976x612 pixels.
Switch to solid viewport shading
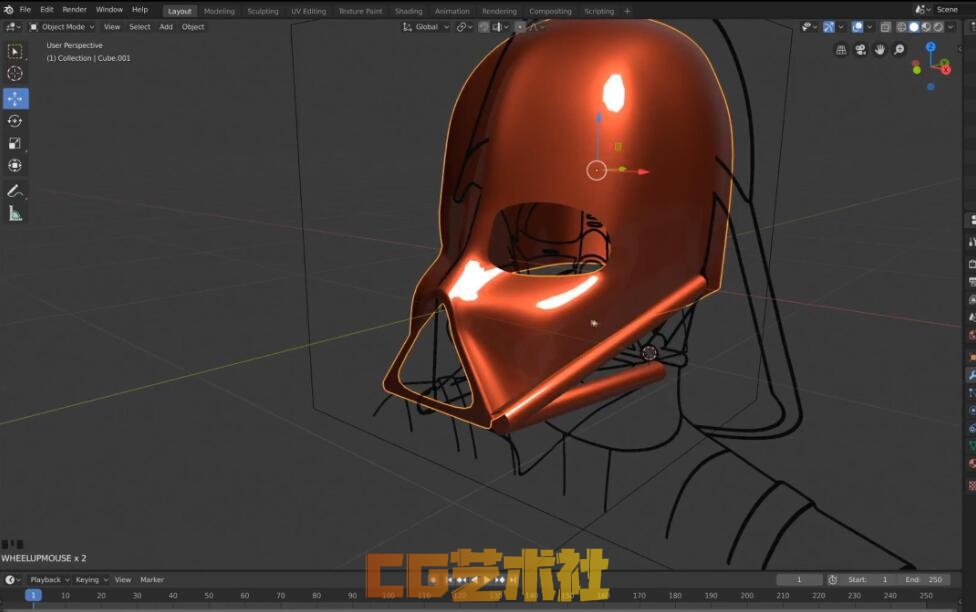[913, 27]
